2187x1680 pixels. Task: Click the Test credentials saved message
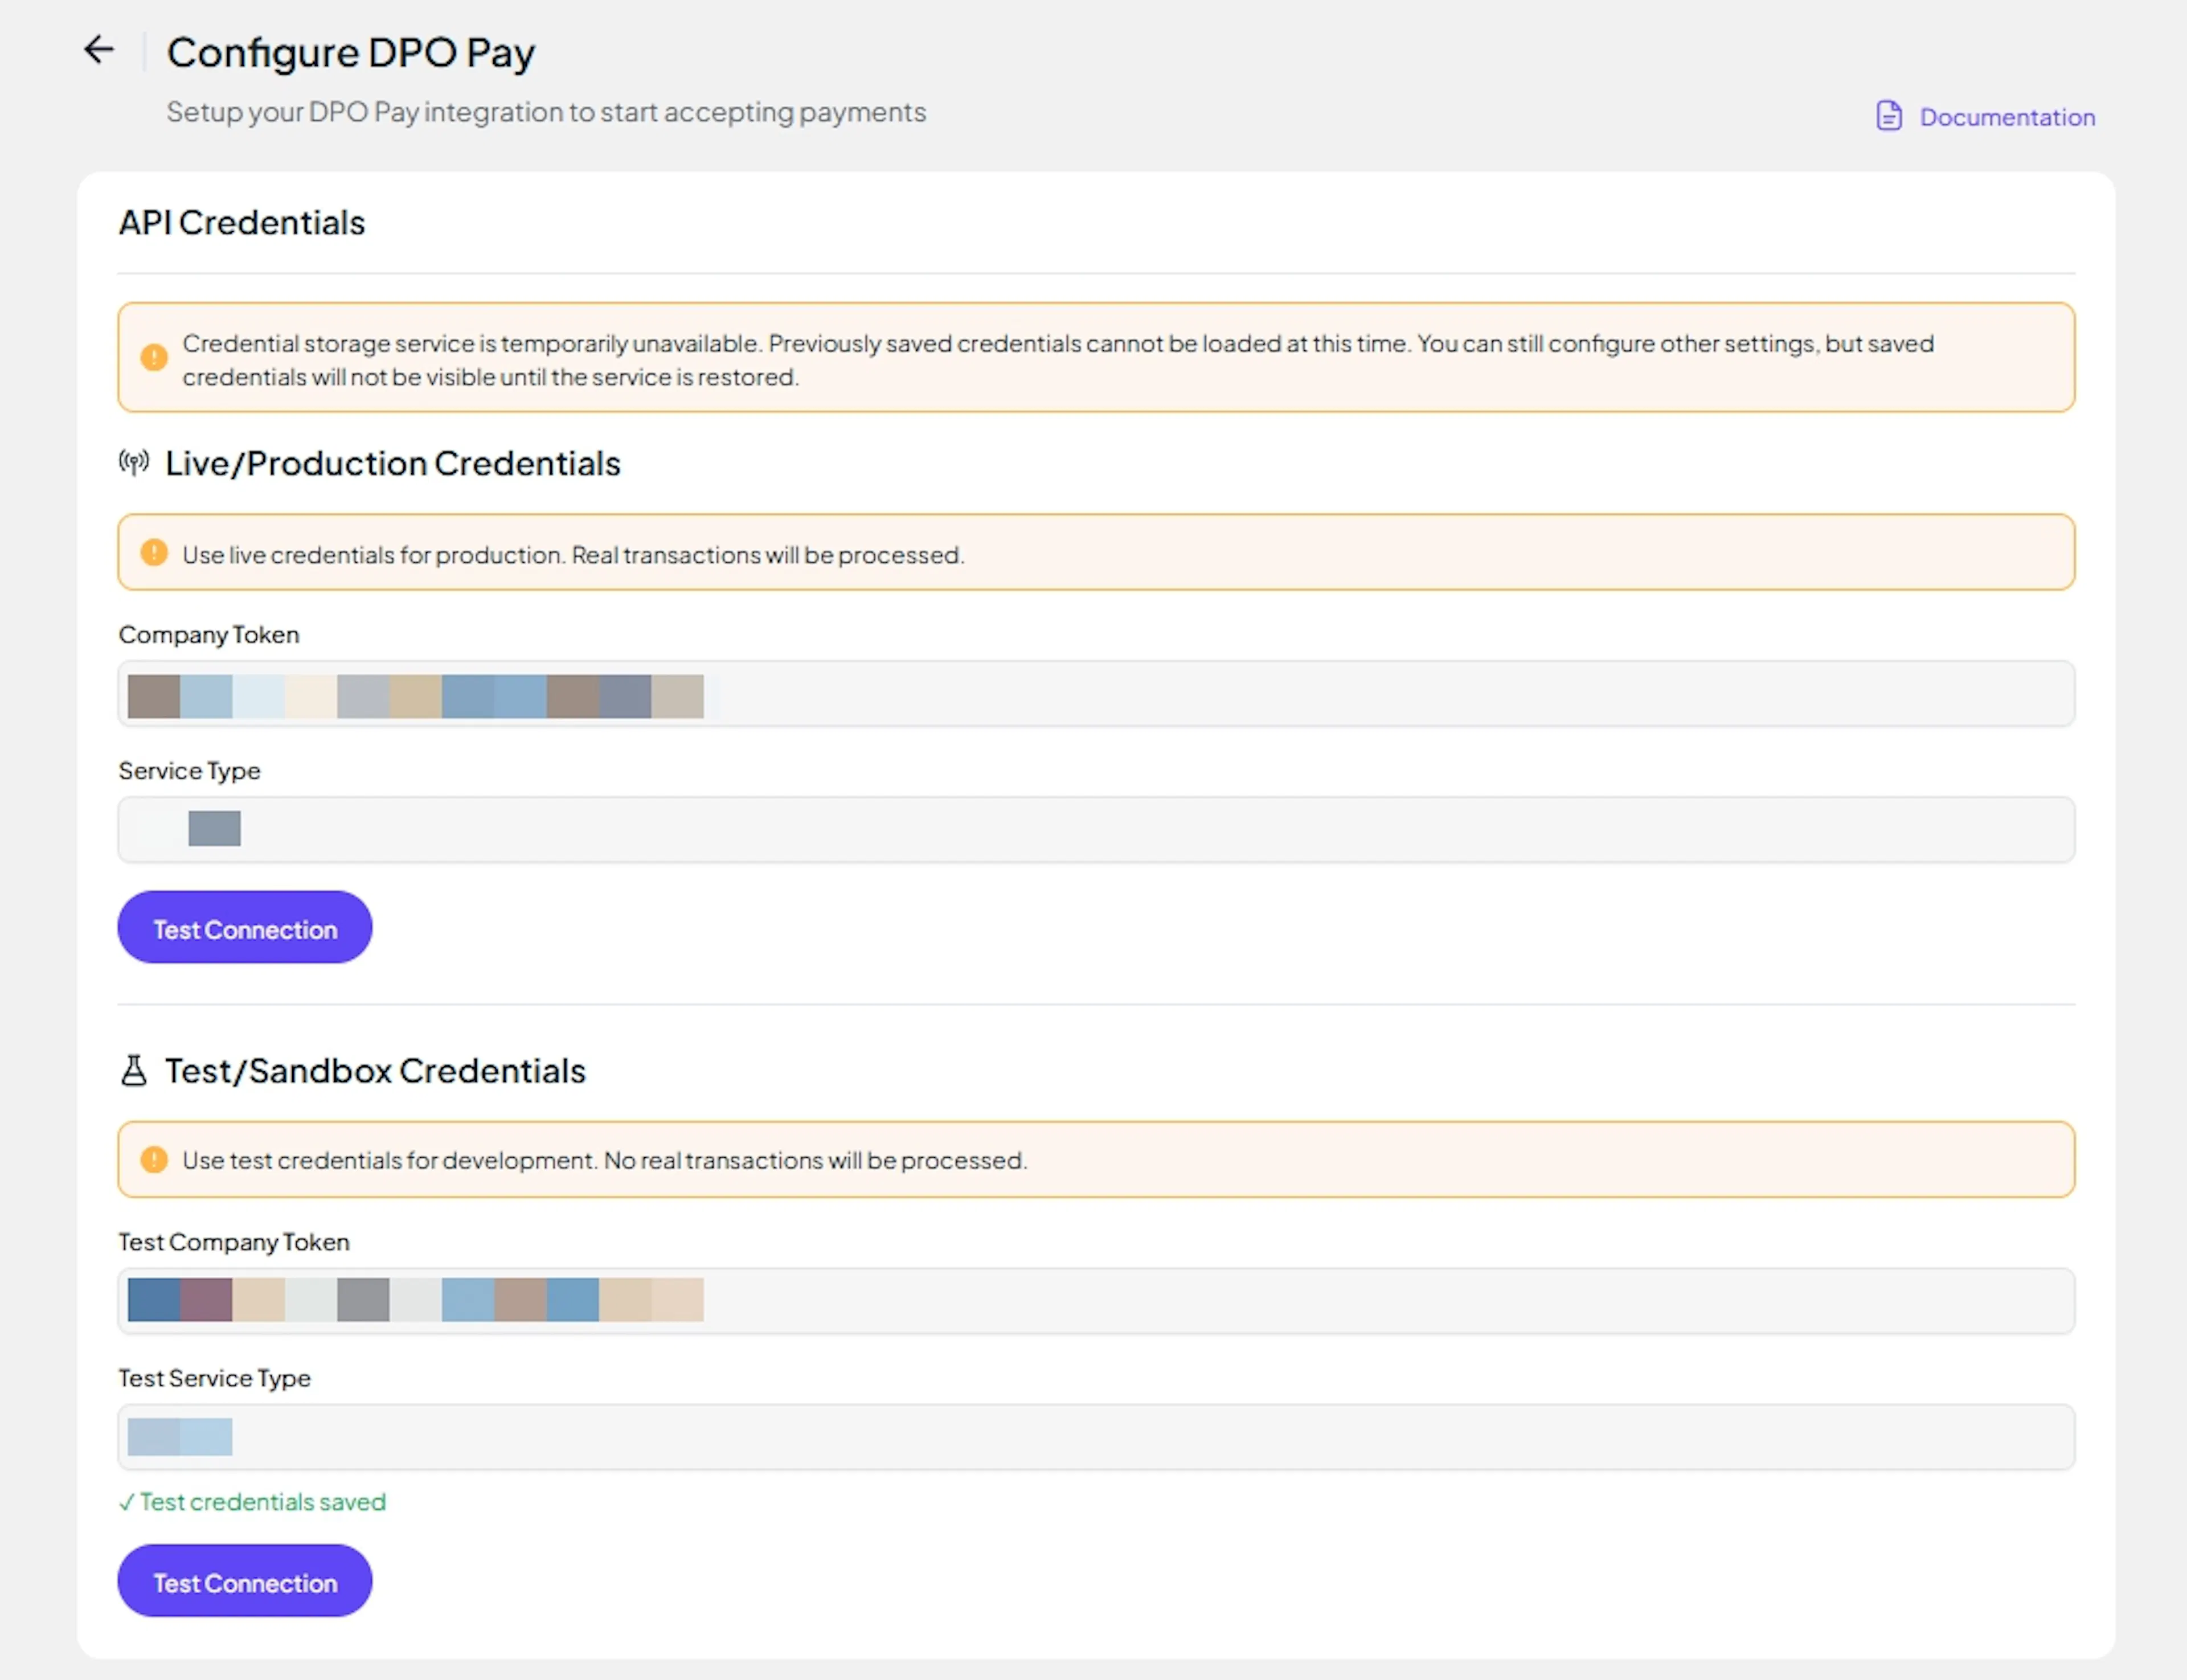click(x=253, y=1502)
